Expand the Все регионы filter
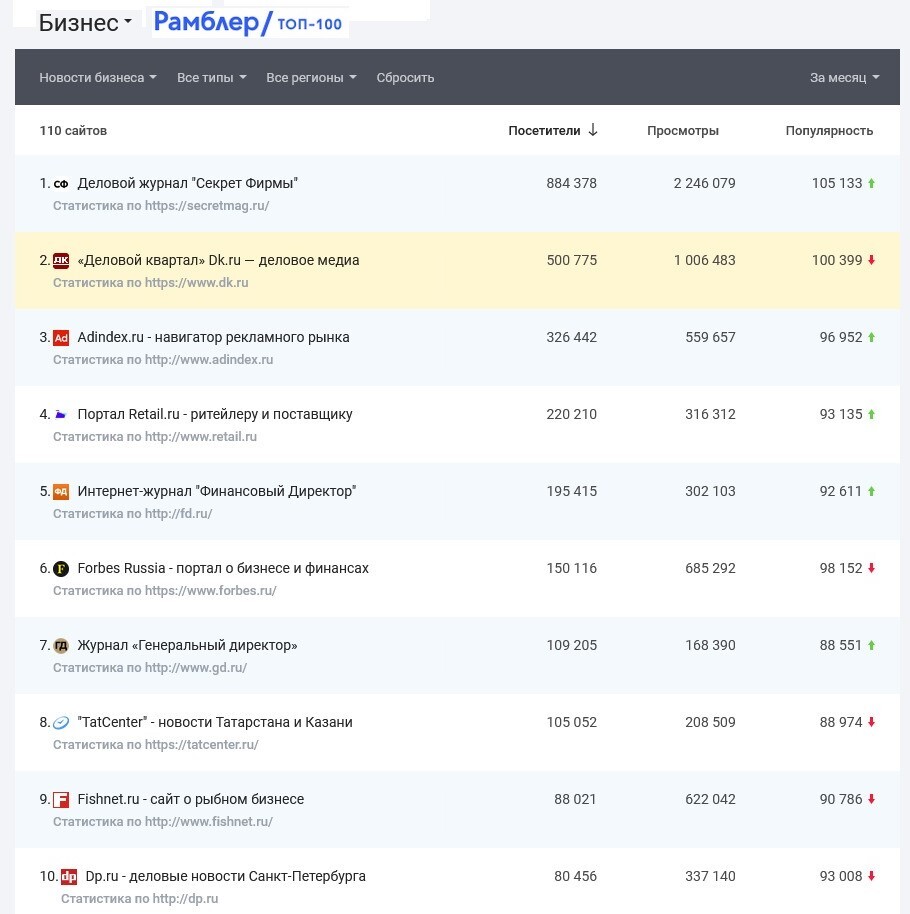Screen dimensions: 910x914 tap(310, 78)
